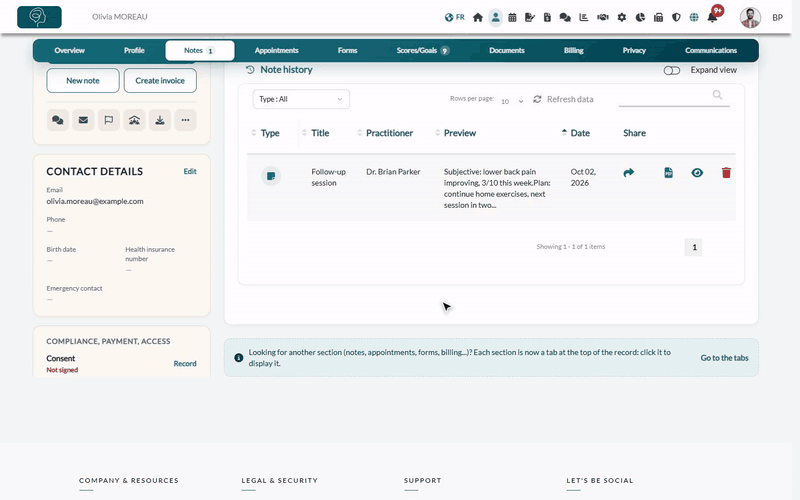The height and width of the screenshot is (500, 800).
Task: View the Follow-up session note with eye icon
Action: point(697,173)
